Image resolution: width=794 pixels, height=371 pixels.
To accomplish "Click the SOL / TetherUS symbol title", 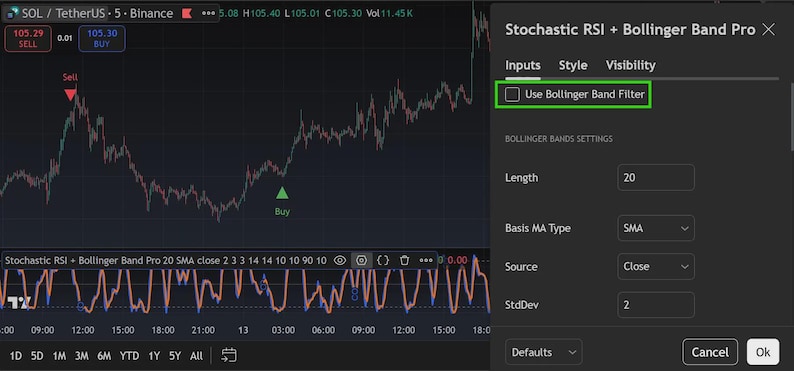I will coord(64,13).
